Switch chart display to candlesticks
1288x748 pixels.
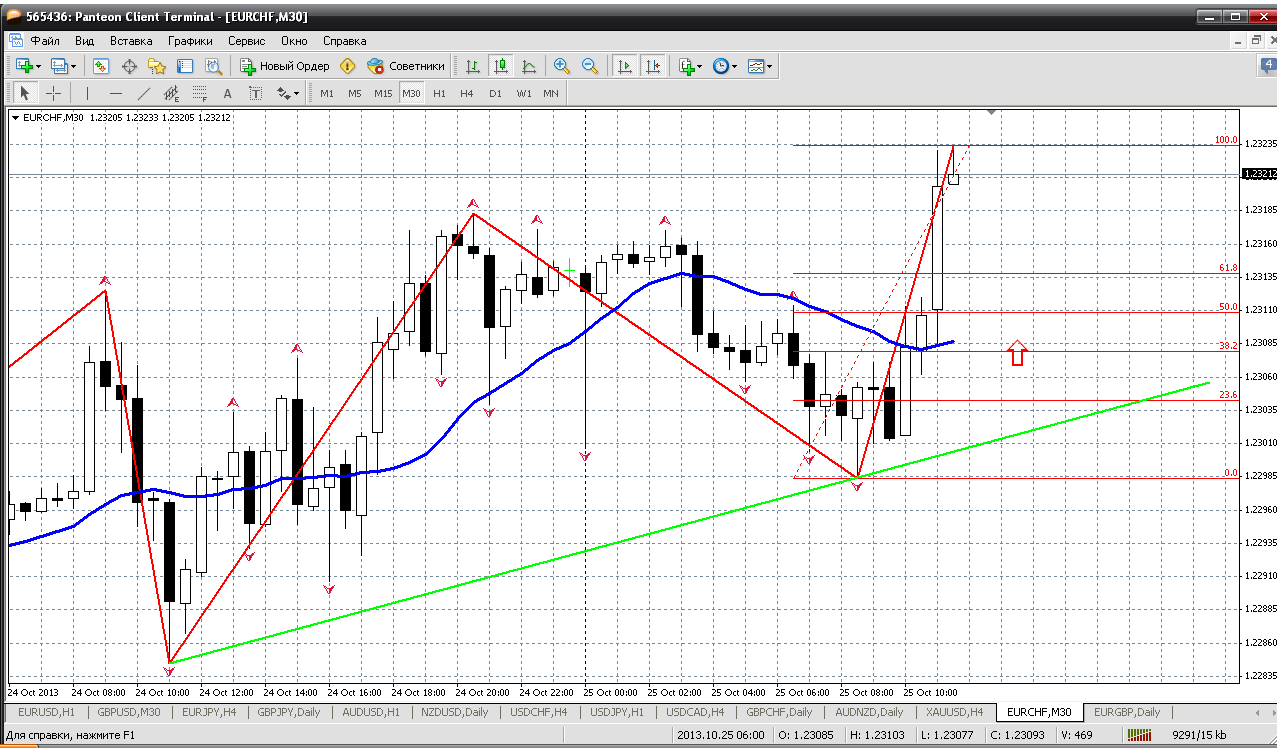500,66
